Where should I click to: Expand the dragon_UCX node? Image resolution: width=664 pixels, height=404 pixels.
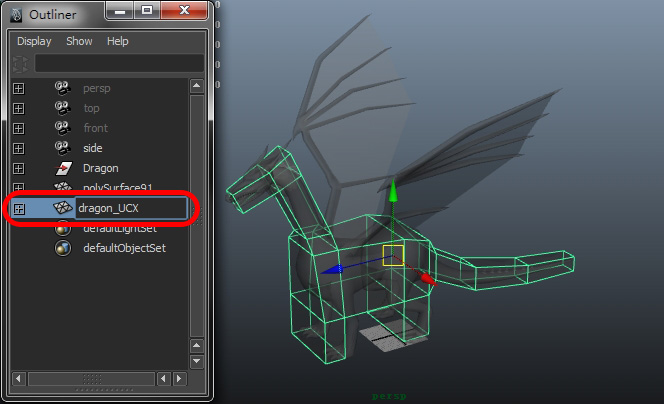(18, 208)
